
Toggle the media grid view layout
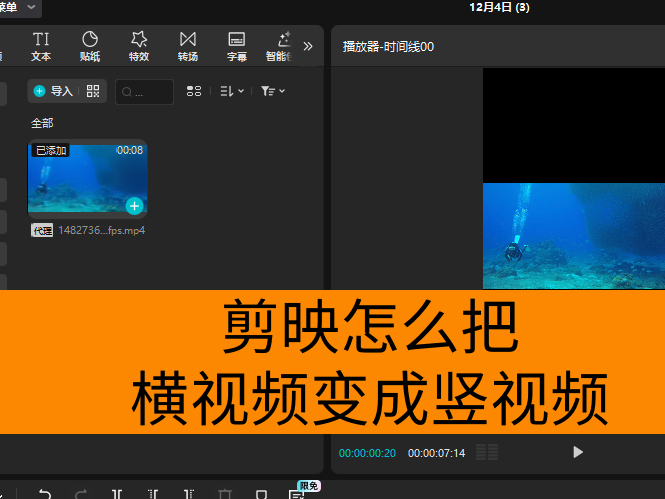click(x=194, y=91)
